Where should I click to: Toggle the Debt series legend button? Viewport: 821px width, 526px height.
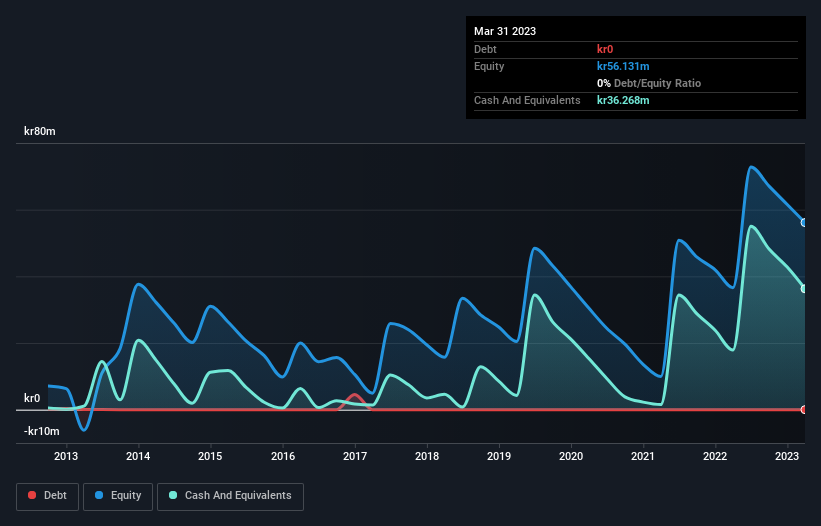tap(47, 496)
